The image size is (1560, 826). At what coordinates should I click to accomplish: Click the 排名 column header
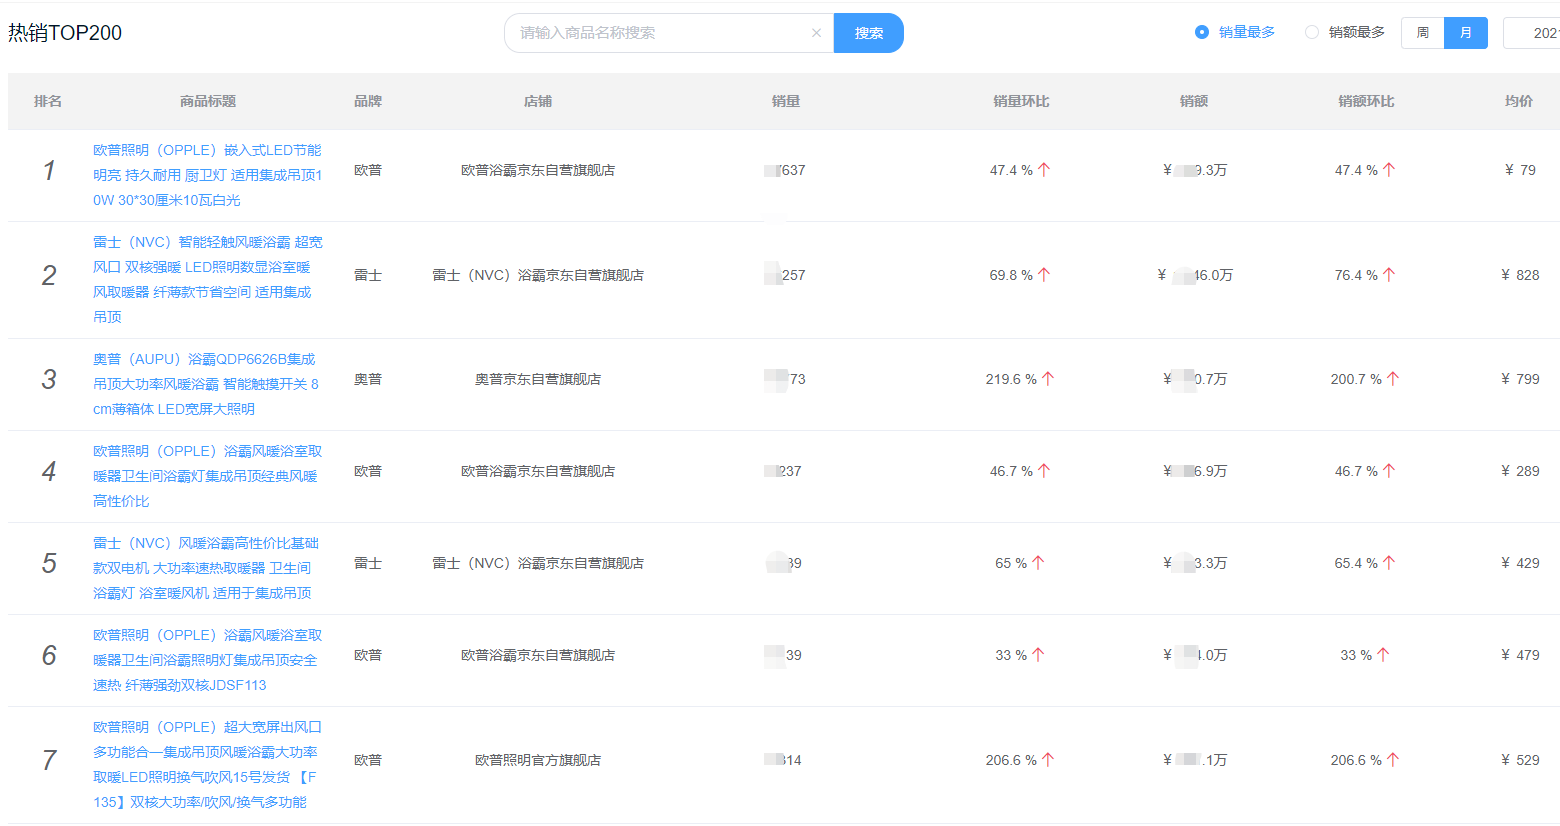tap(48, 101)
